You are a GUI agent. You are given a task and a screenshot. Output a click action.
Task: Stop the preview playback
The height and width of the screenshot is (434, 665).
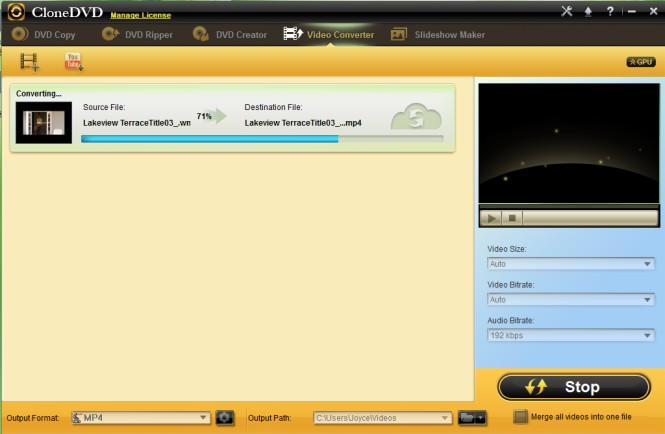click(x=512, y=218)
